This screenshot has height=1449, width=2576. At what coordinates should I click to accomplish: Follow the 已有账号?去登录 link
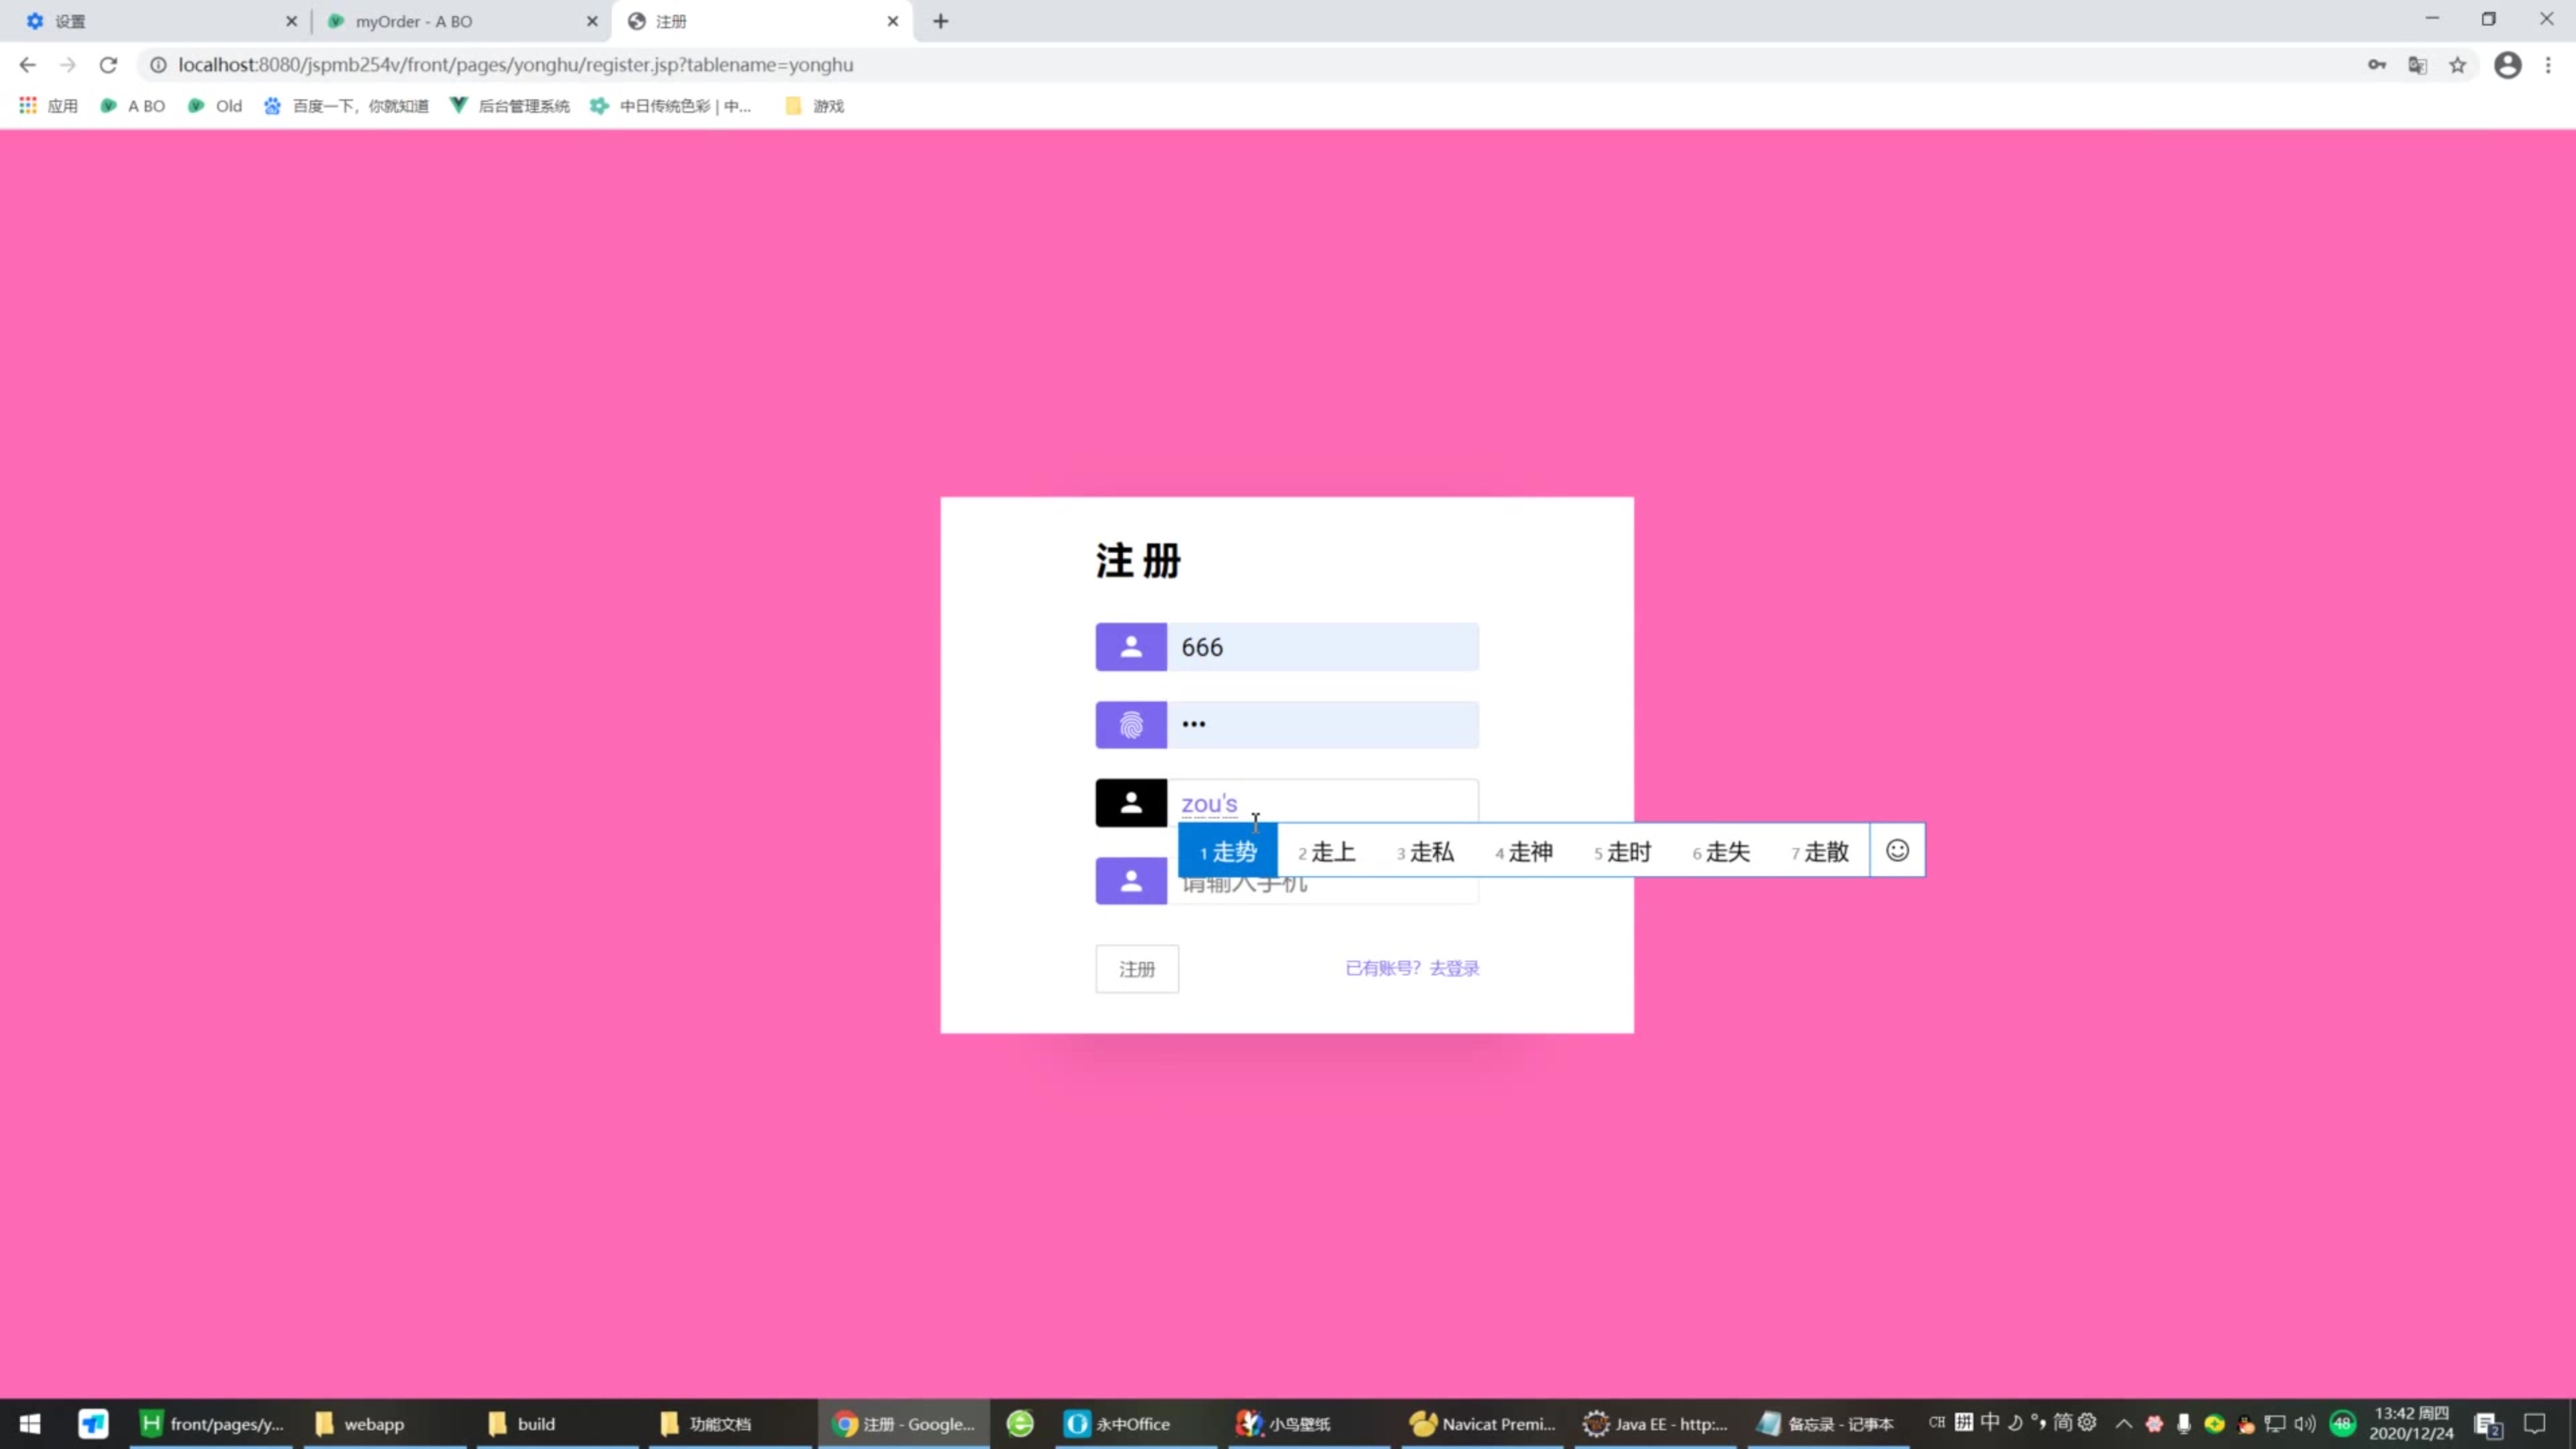[x=1411, y=968]
